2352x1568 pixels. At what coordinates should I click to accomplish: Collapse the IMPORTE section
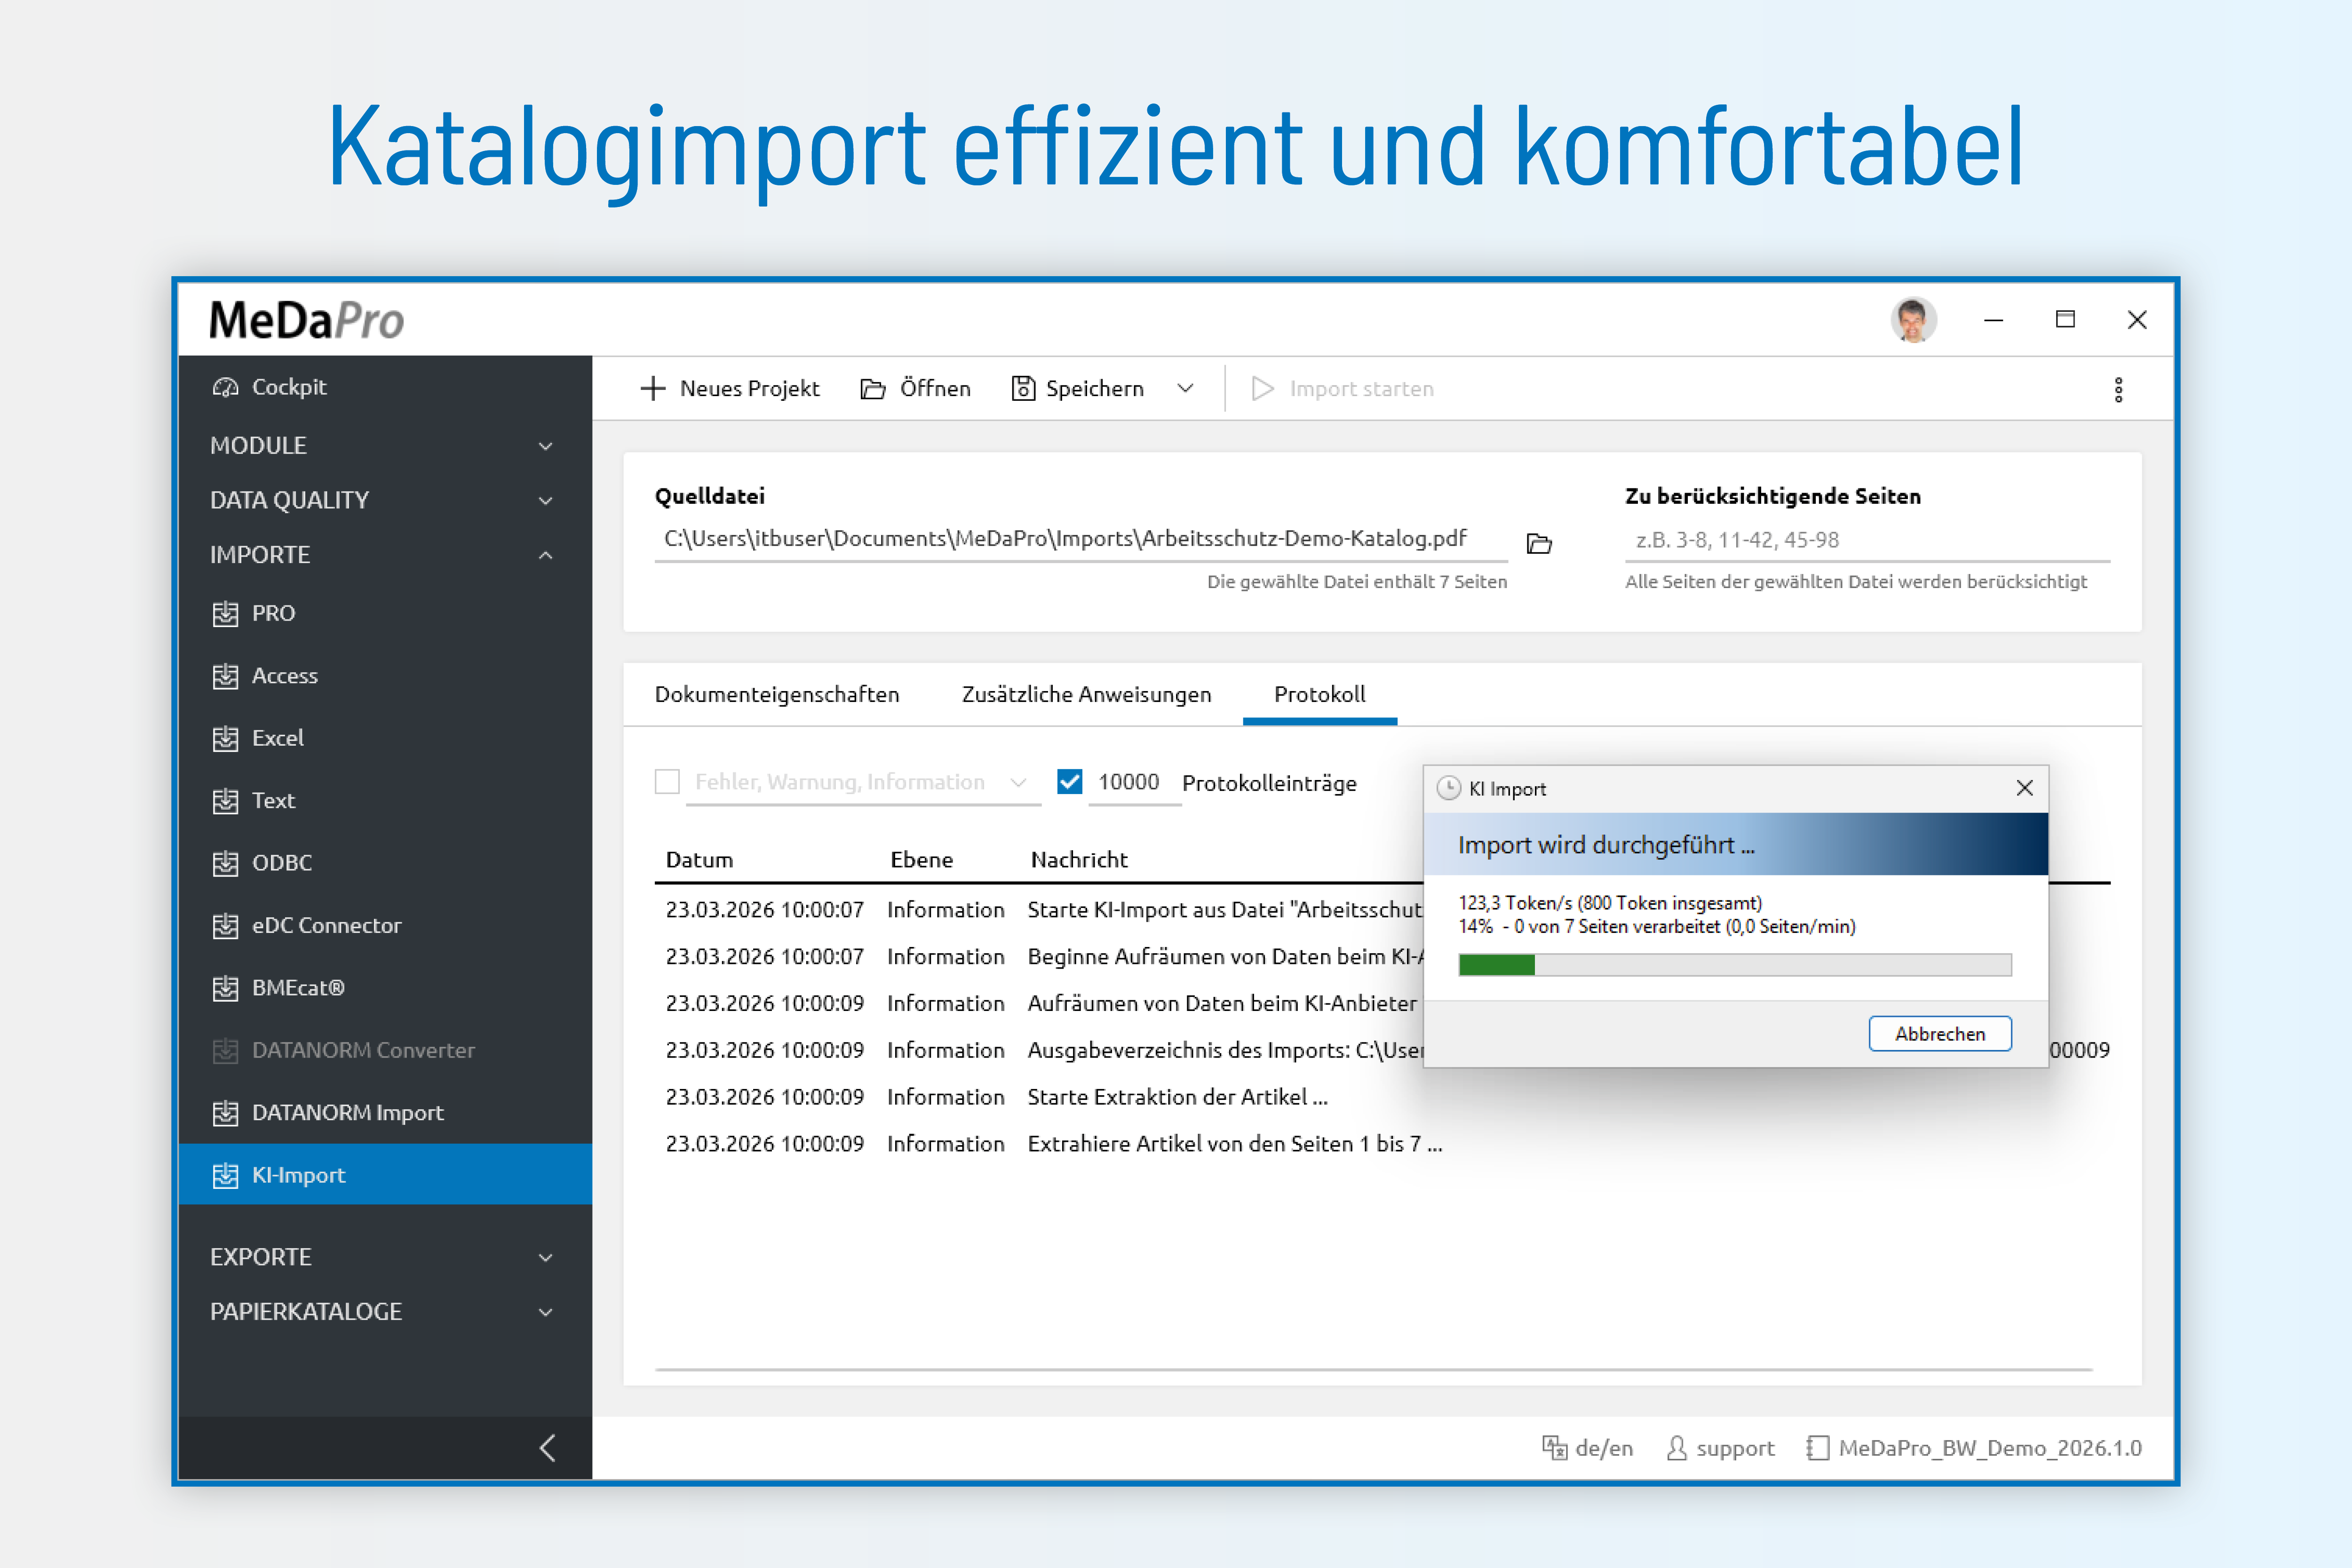click(x=546, y=555)
